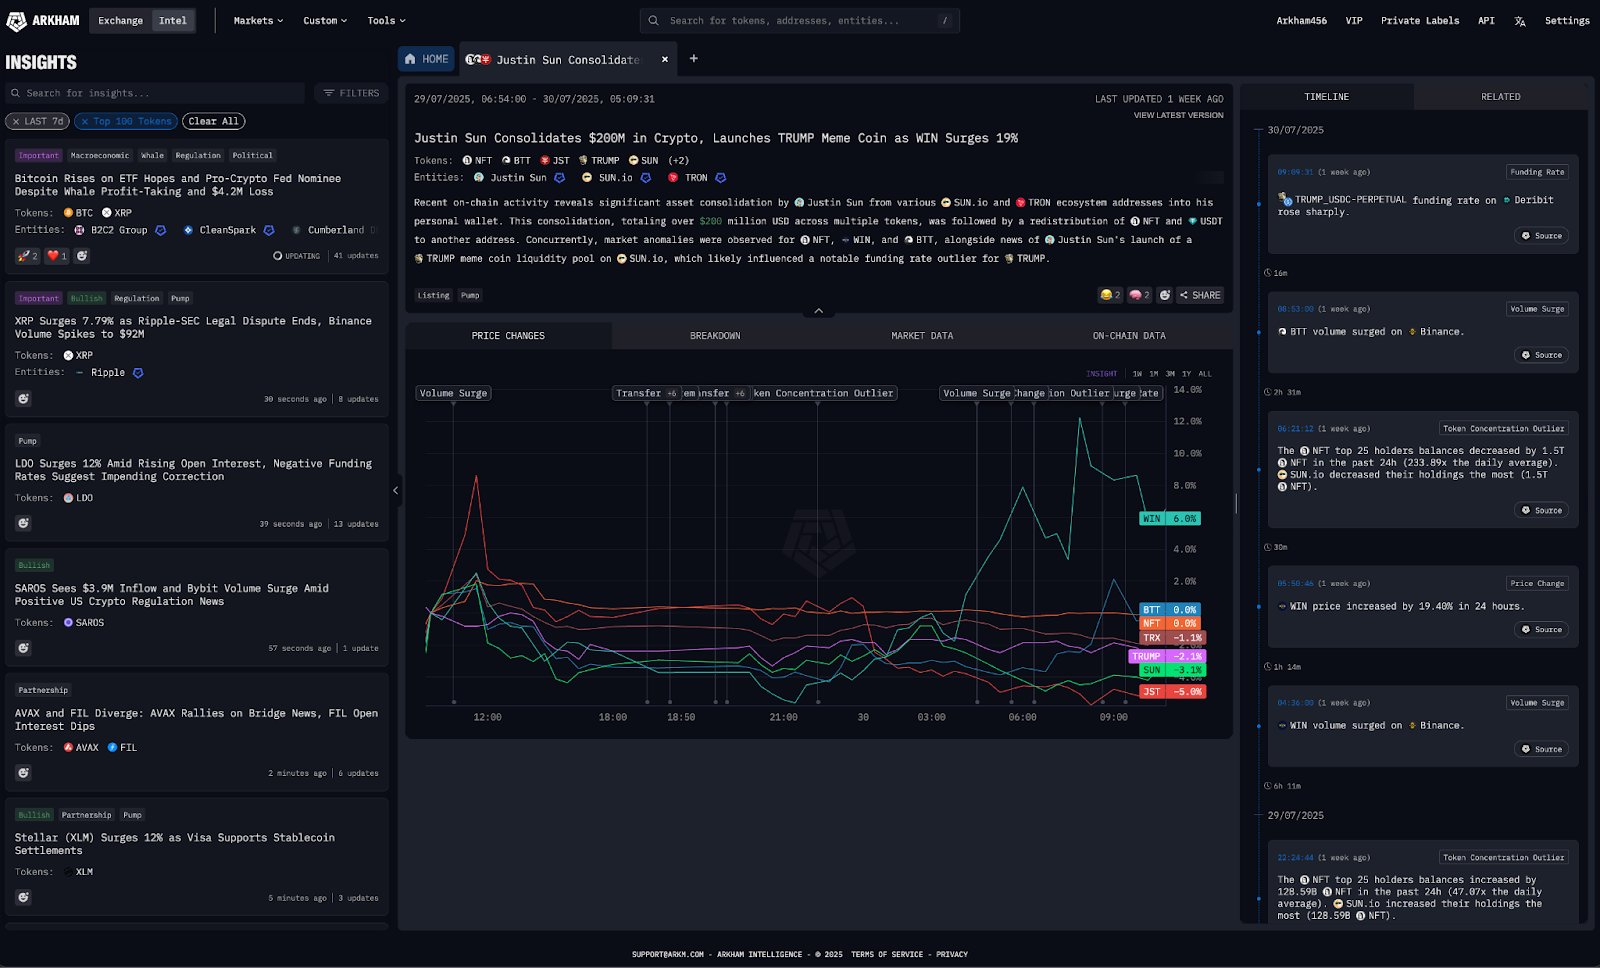Click the Clear All filters button
Viewport: 1600px width, 968px height.
coord(214,121)
